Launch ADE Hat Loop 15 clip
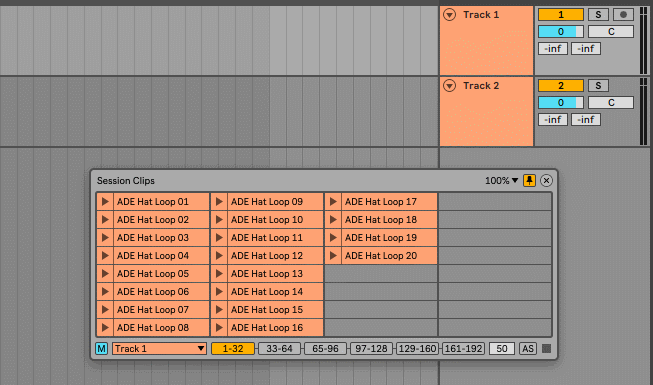Viewport: 653px width, 385px height. tap(219, 310)
